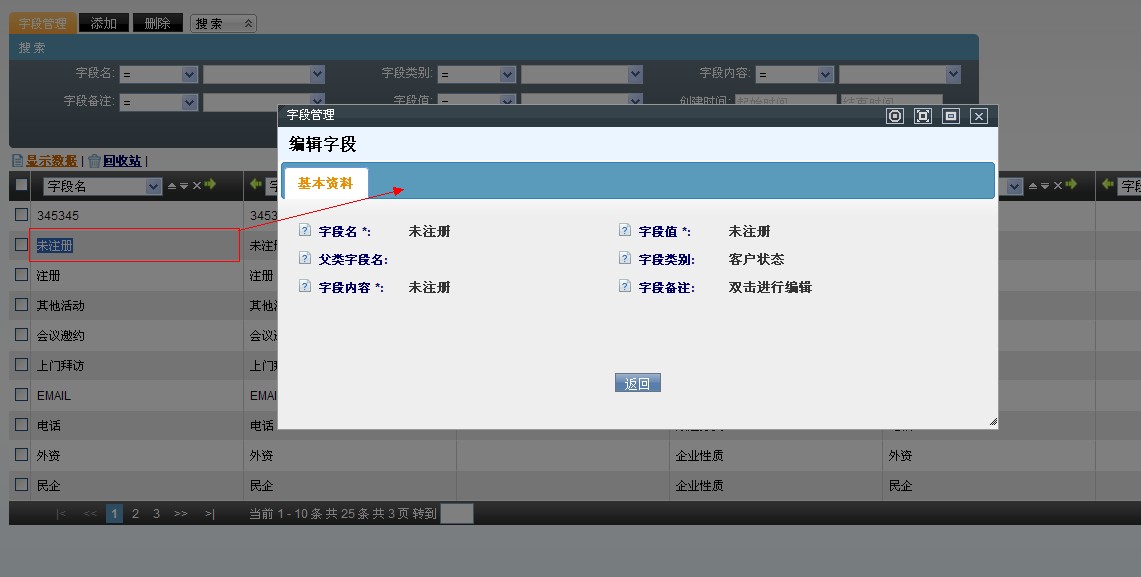Check the box for the 民企 row
The image size is (1141, 577).
coord(21,485)
